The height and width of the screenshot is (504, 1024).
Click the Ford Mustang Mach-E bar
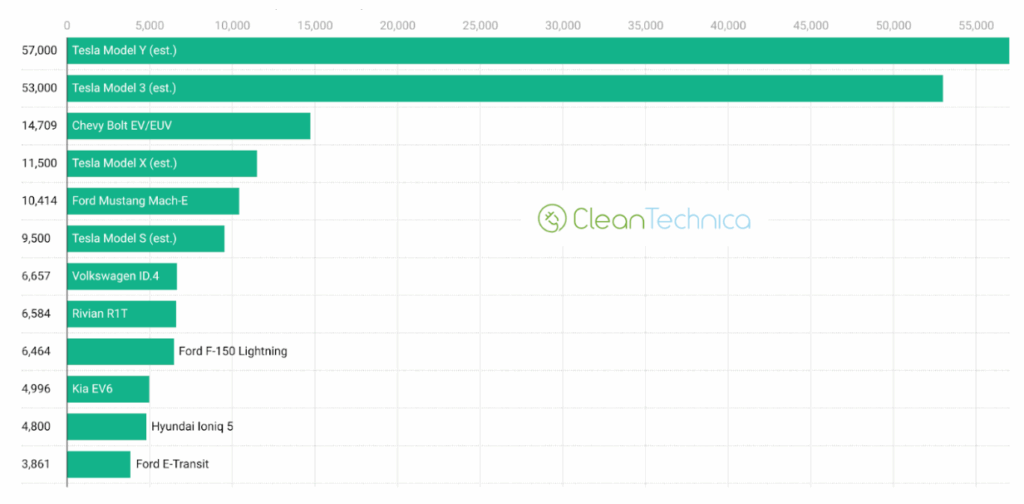(x=153, y=201)
